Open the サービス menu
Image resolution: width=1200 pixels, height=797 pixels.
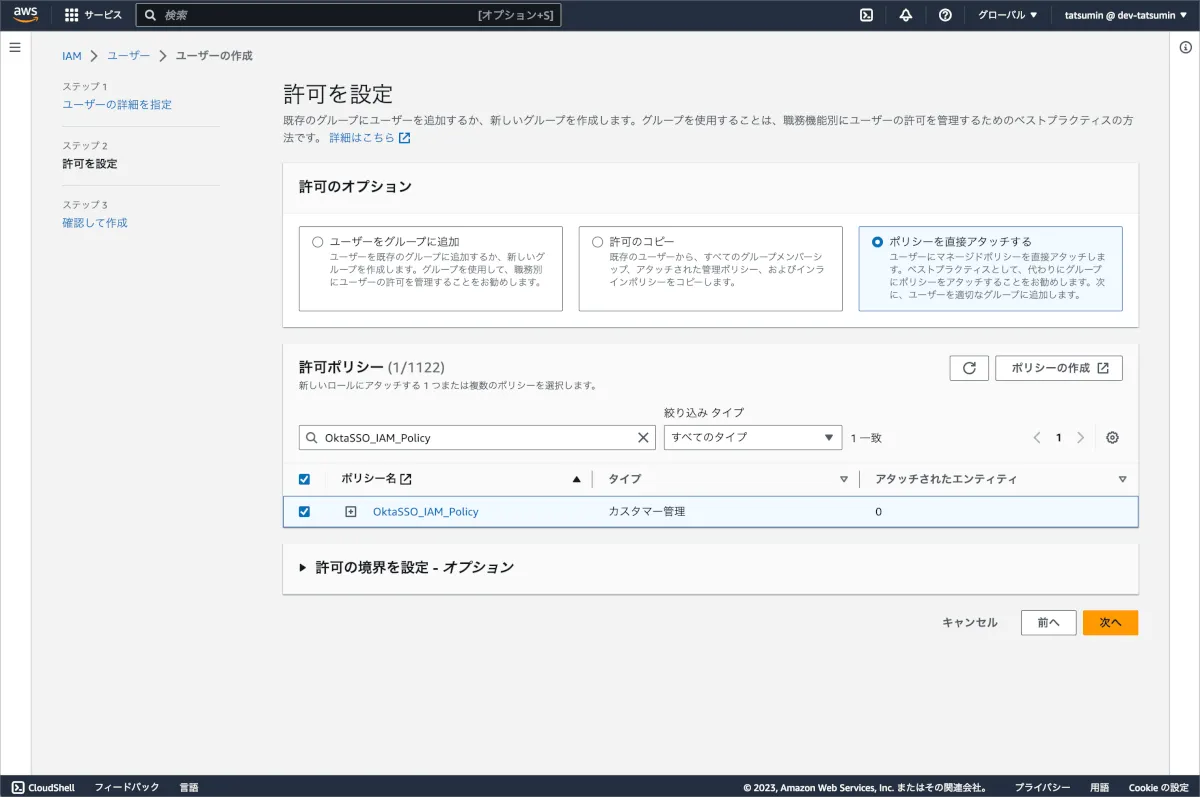(x=93, y=15)
